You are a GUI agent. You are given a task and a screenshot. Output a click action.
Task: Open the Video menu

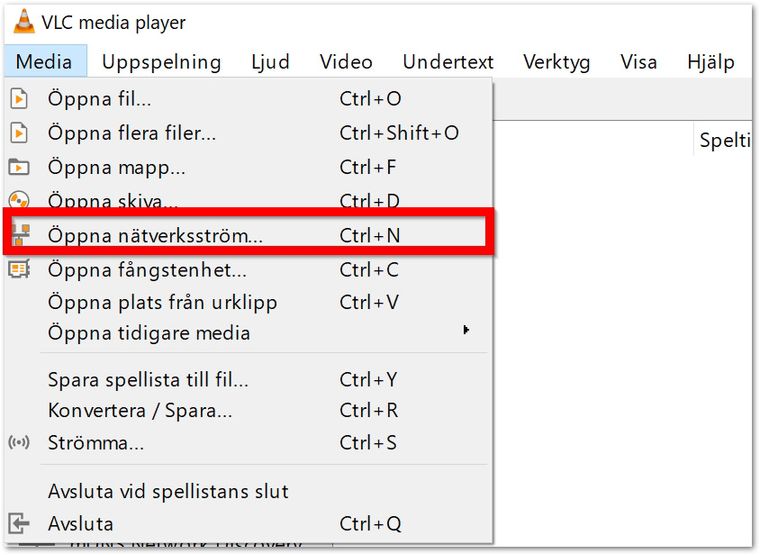(346, 62)
